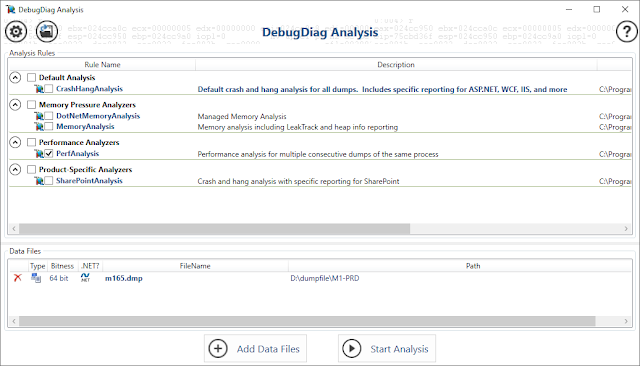Check the Product-Specific Analyzers group checkbox
The height and width of the screenshot is (366, 640).
click(x=31, y=169)
